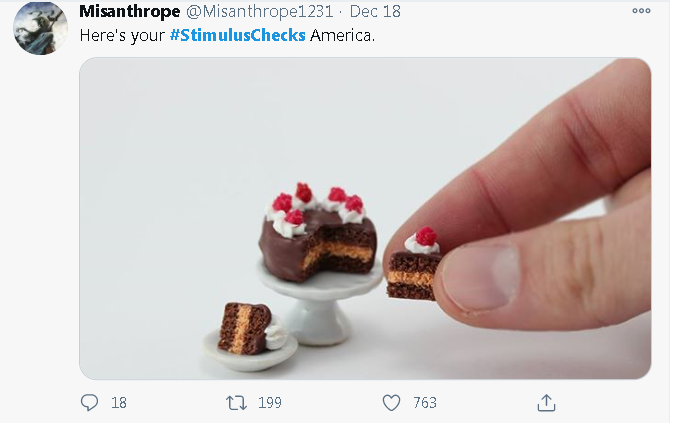
Task: Click the retweet count 199
Action: pos(269,402)
